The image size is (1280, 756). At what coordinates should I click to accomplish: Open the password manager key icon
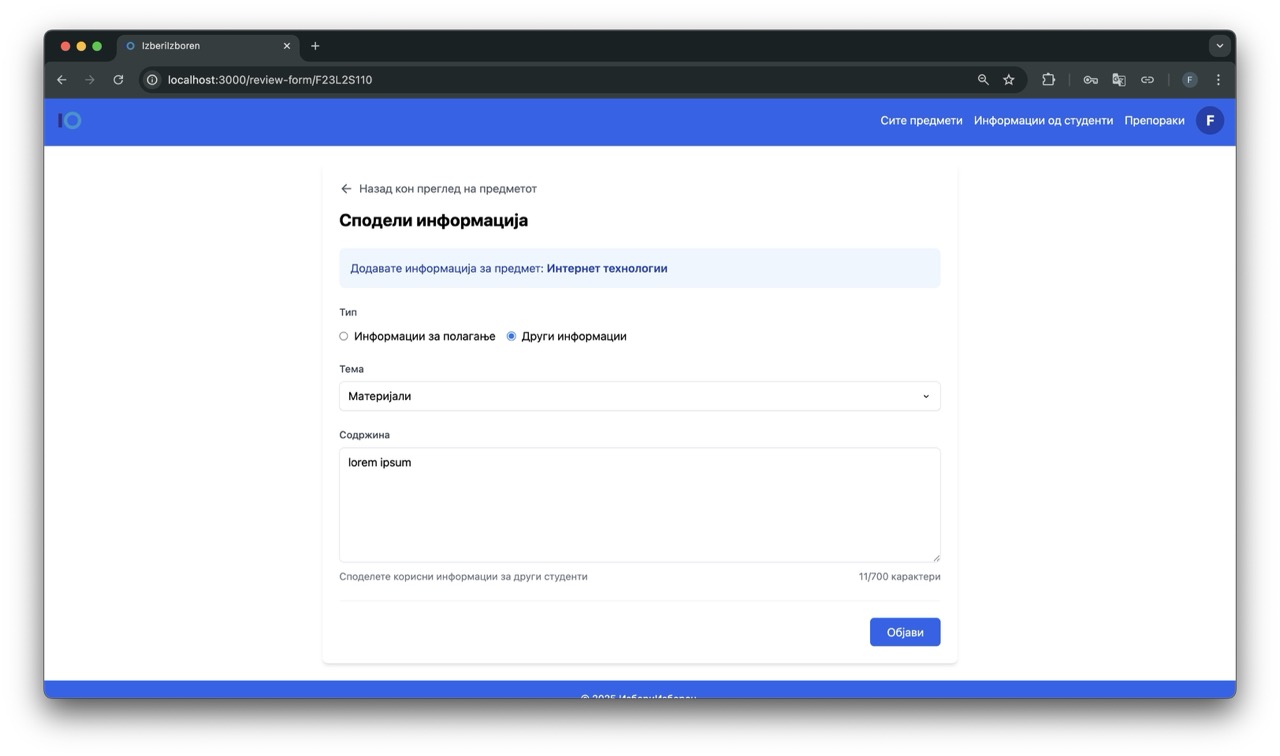tap(1090, 80)
